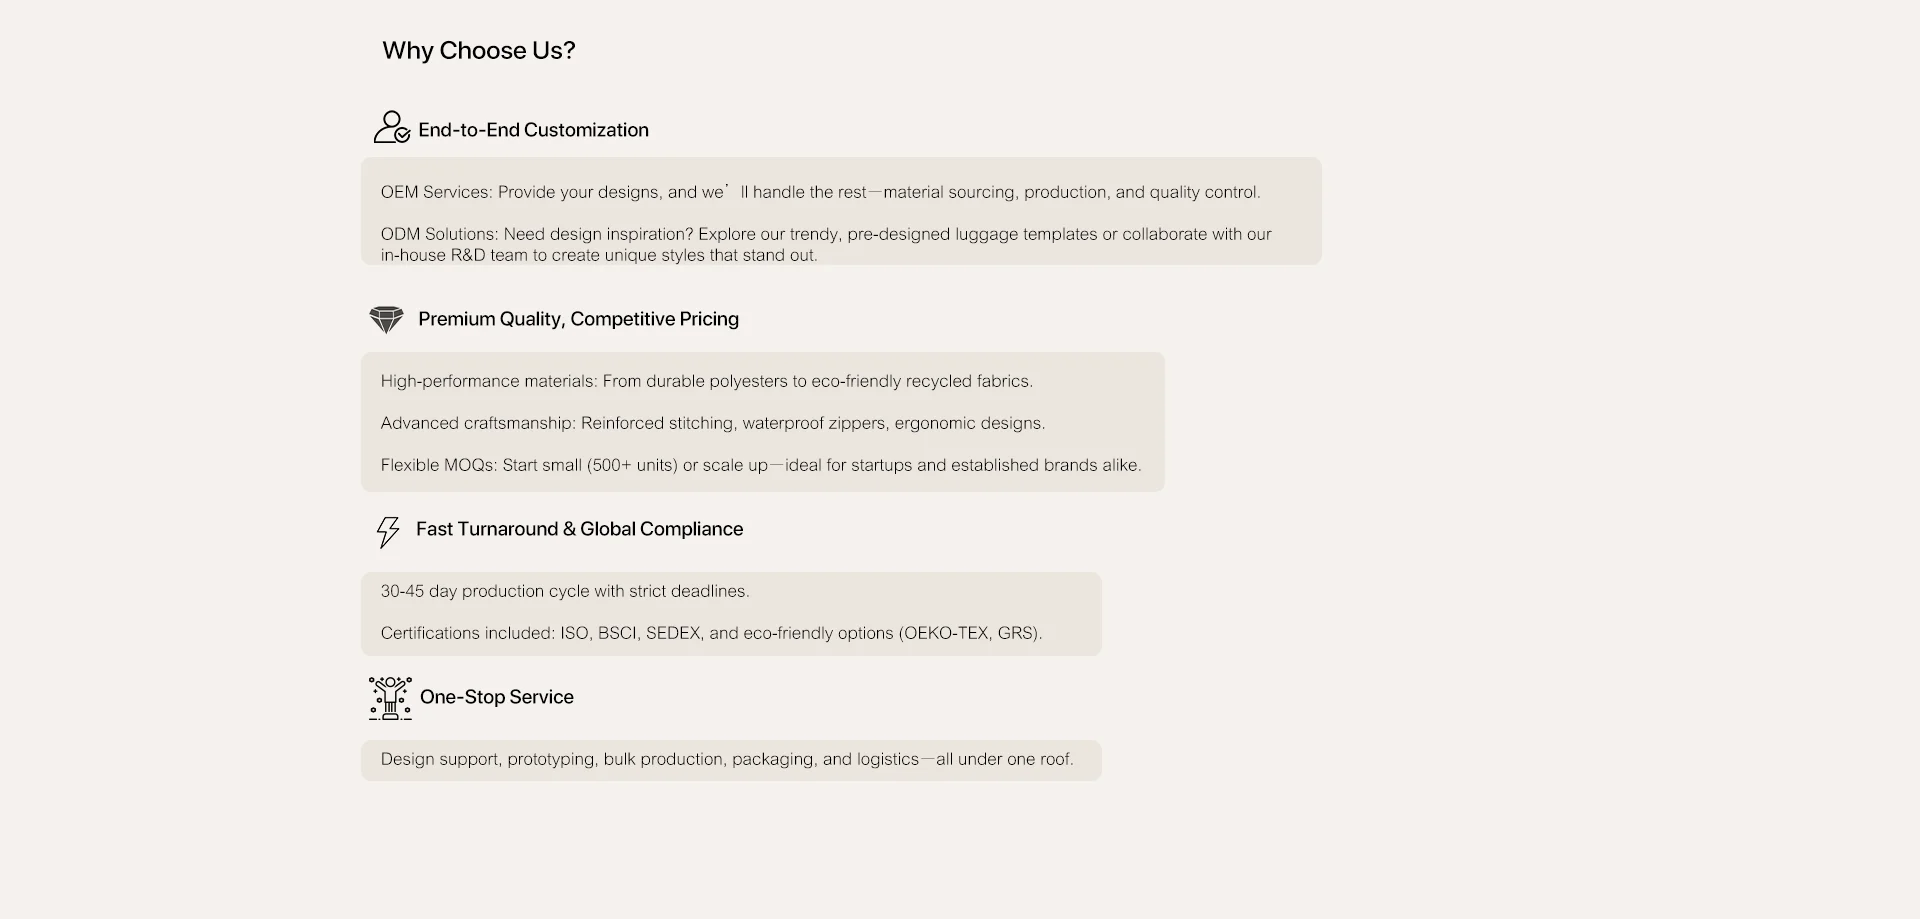1920x919 pixels.
Task: Click the '(OEKO-TEX, GRS)' text
Action: [969, 633]
